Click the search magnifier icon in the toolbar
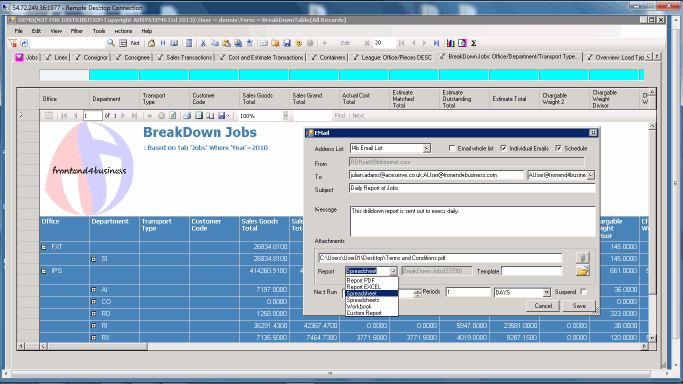The height and width of the screenshot is (384, 683). pos(111,43)
